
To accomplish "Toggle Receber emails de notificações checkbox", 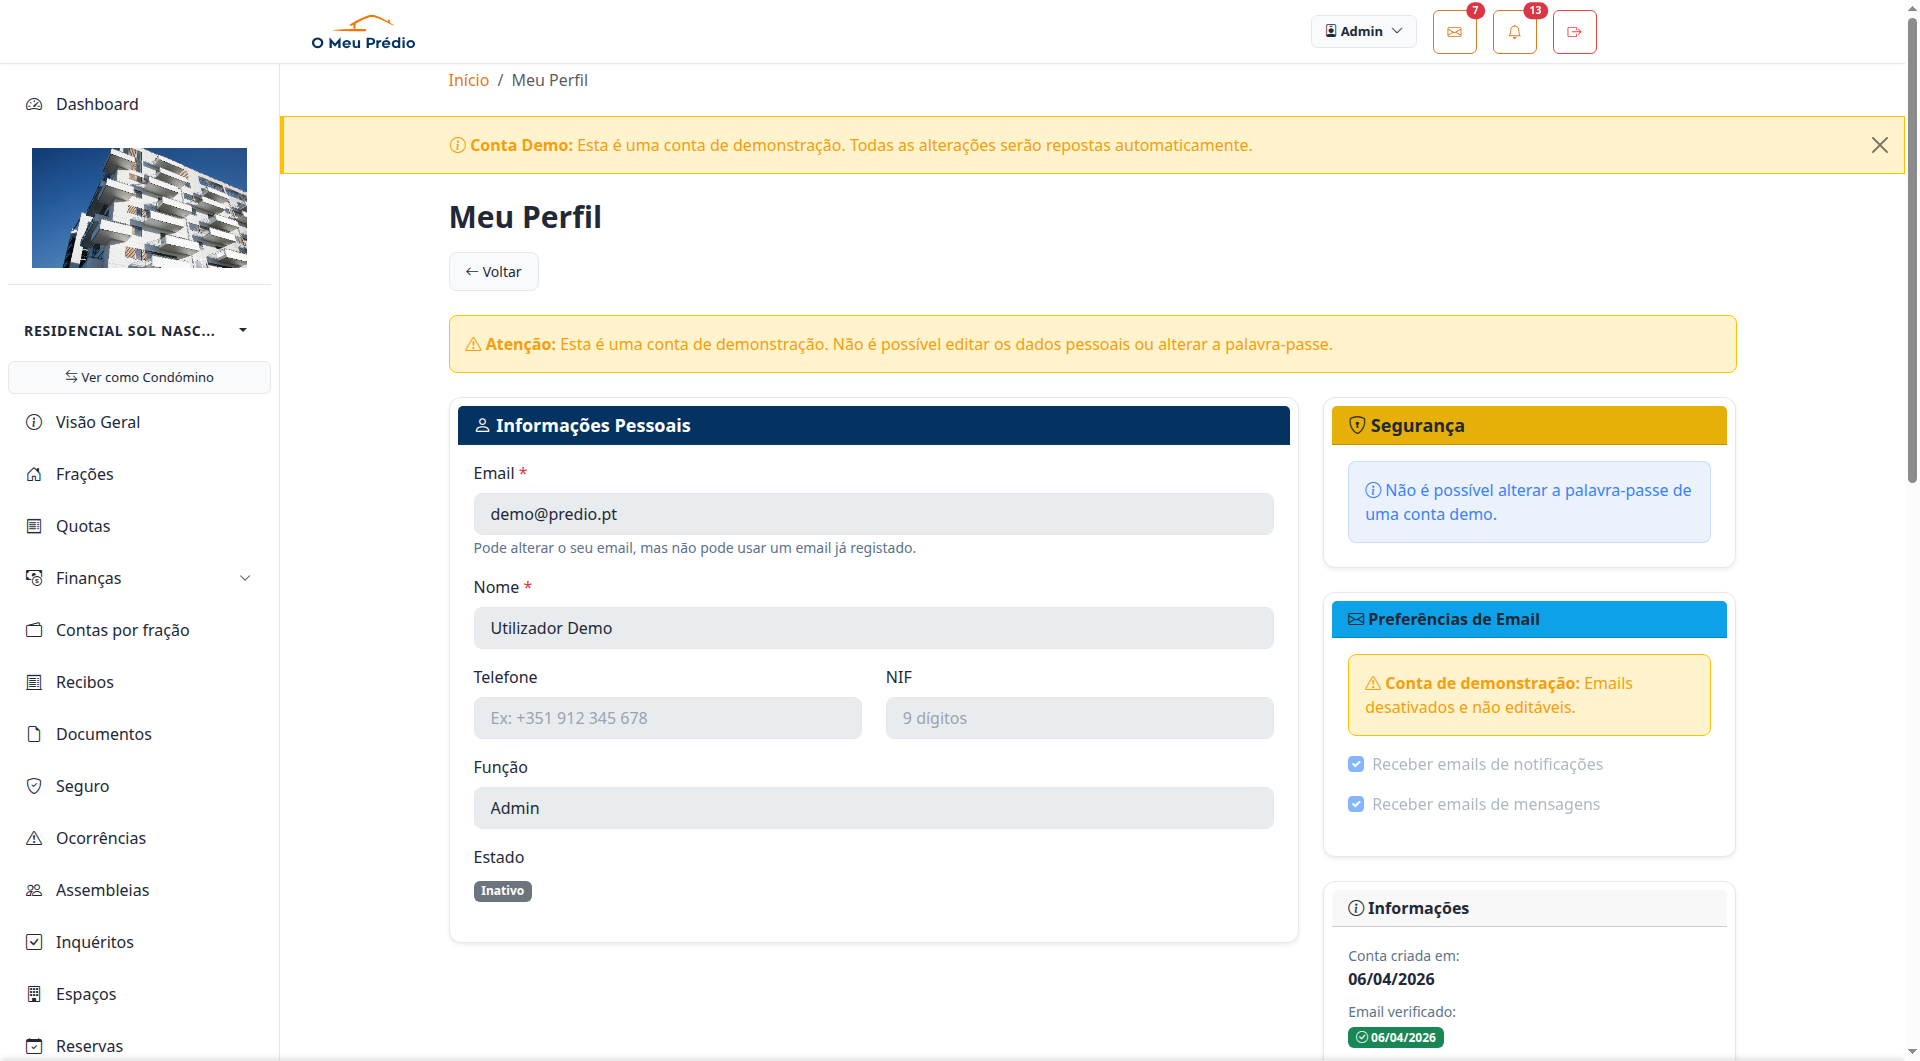I will (x=1356, y=764).
